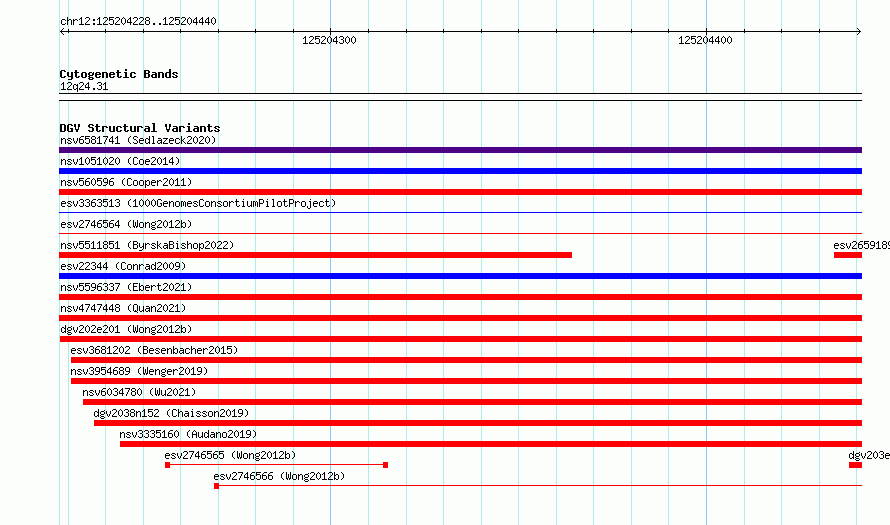Click the red nsv560596 variant bar

click(x=460, y=192)
